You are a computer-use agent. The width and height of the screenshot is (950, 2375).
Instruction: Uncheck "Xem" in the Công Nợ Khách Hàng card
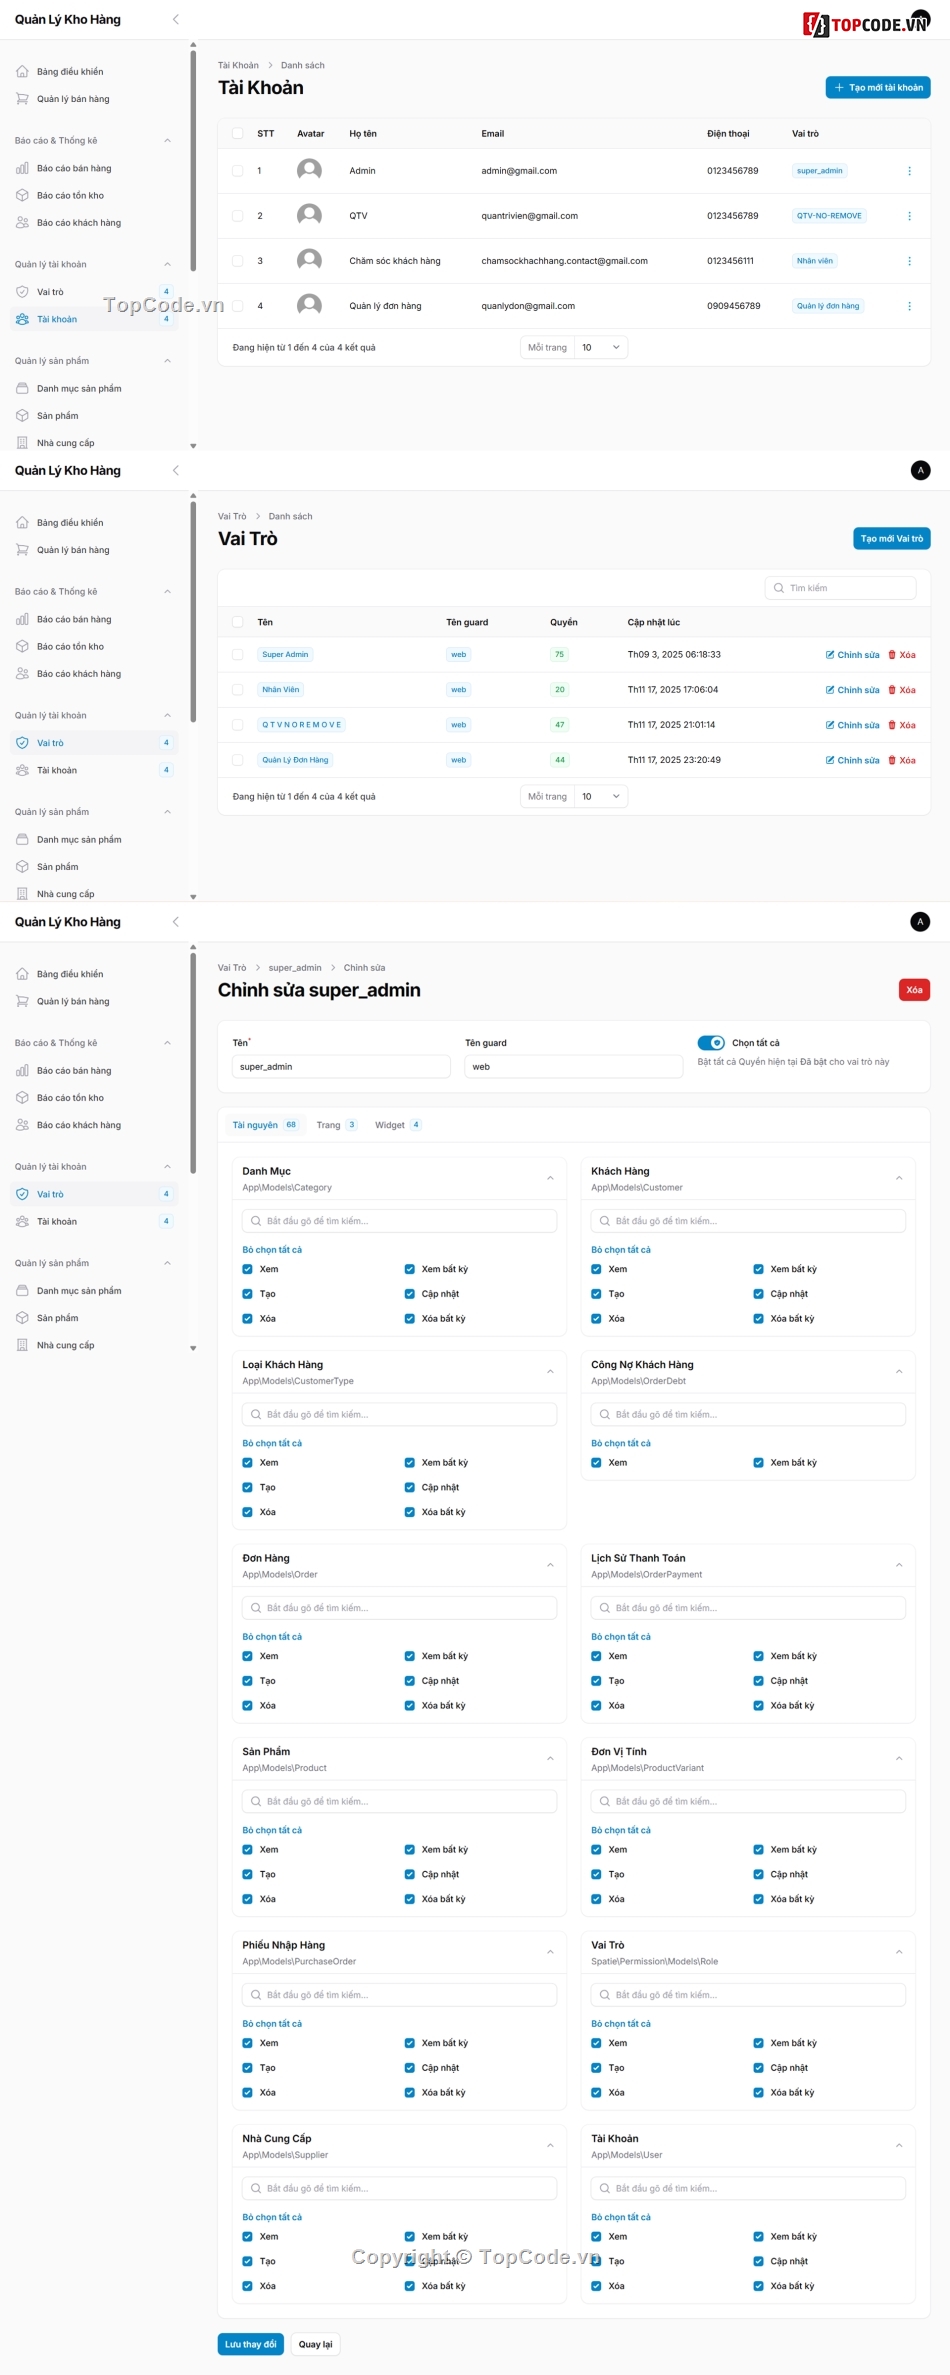(596, 1463)
